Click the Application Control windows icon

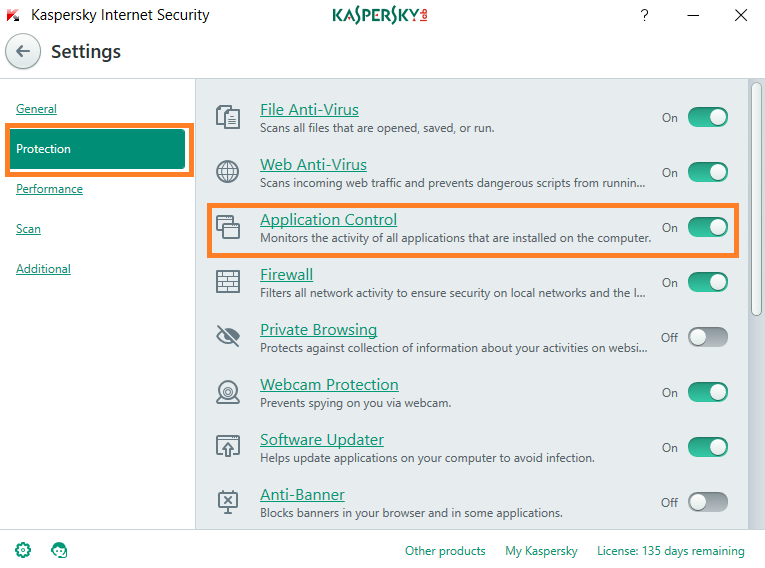pyautogui.click(x=228, y=227)
